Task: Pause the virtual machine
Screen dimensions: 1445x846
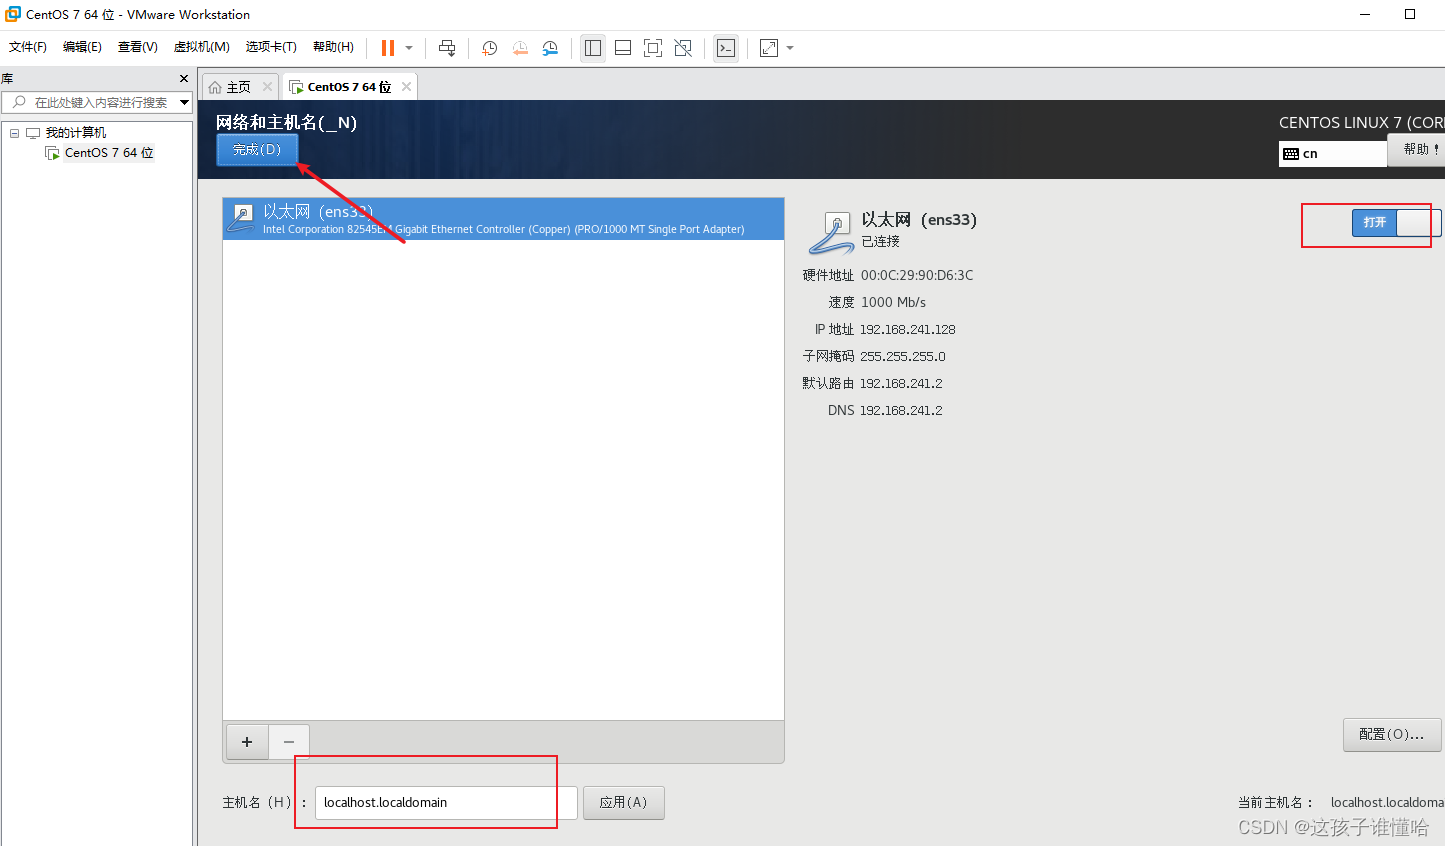Action: click(388, 48)
